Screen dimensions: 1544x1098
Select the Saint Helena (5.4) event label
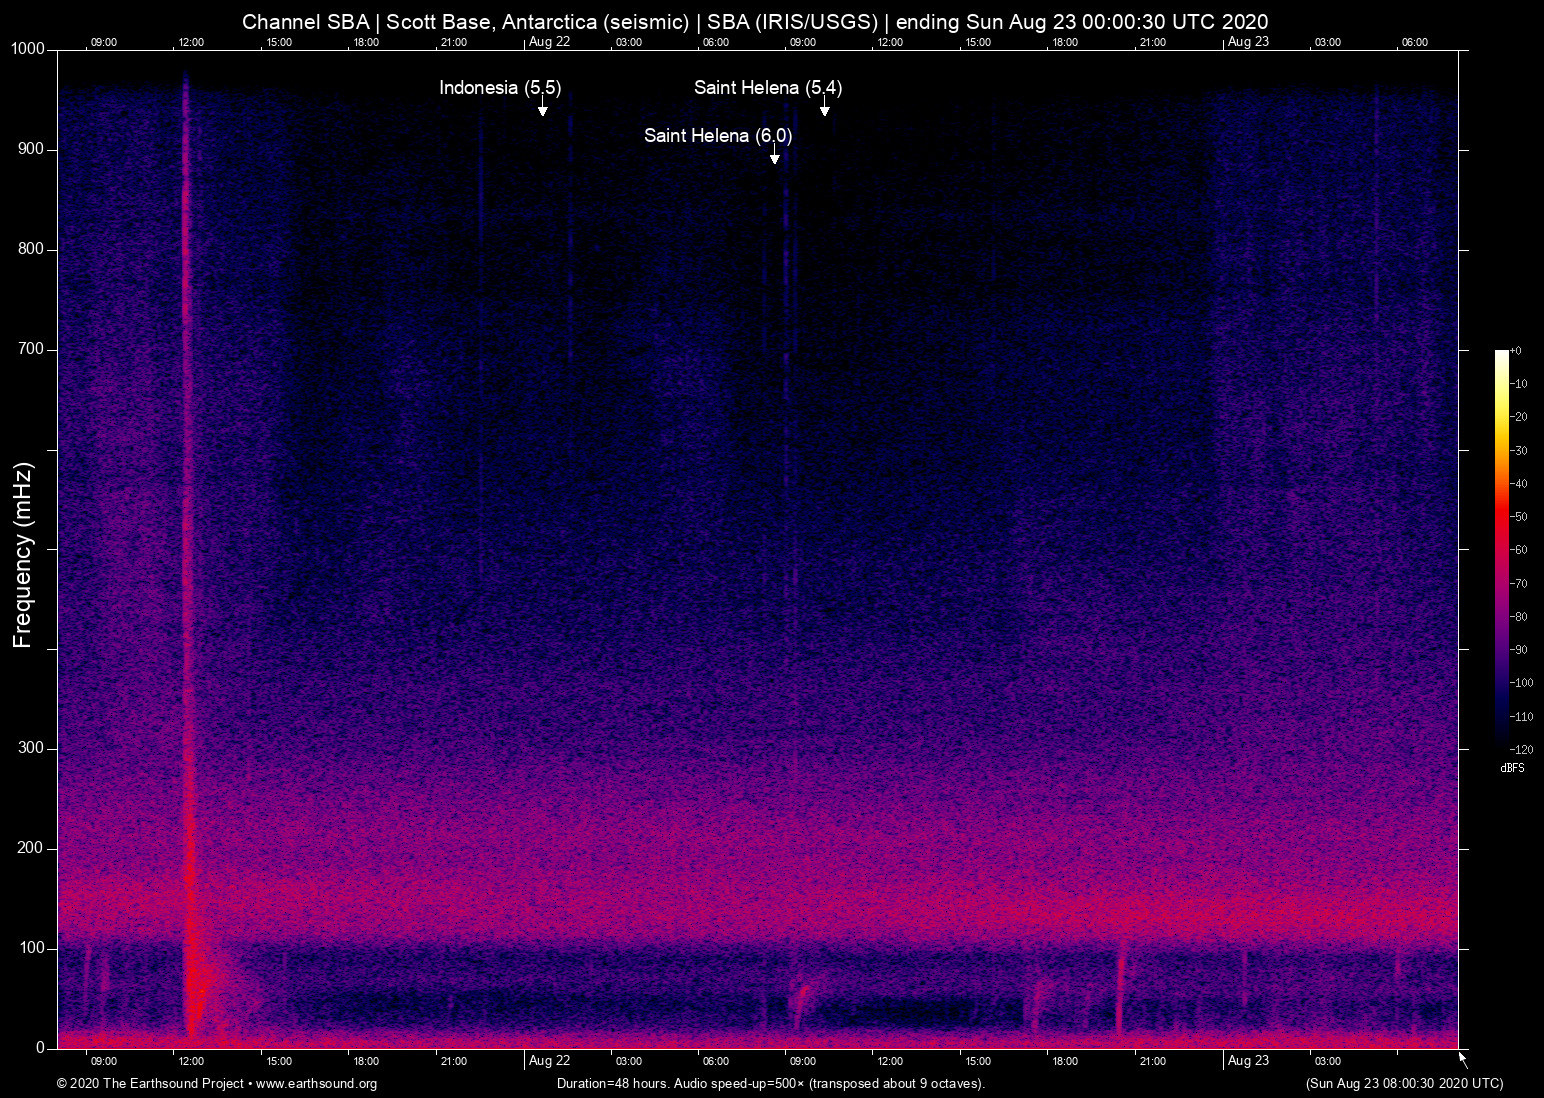tap(767, 88)
